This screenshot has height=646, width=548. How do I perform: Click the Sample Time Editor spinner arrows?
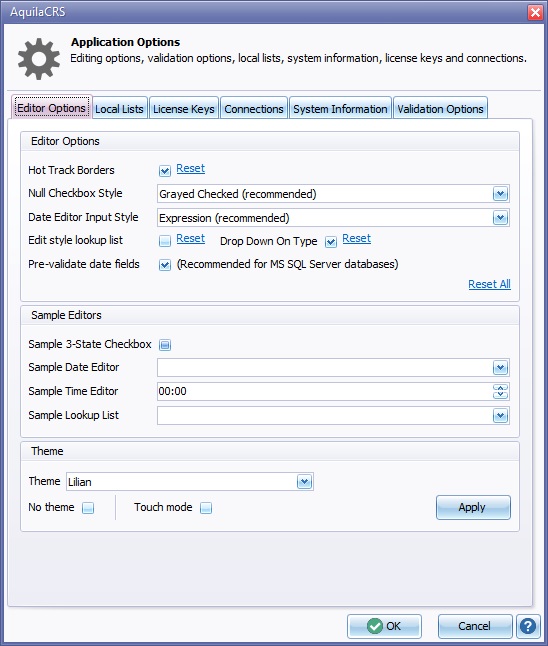pos(500,391)
